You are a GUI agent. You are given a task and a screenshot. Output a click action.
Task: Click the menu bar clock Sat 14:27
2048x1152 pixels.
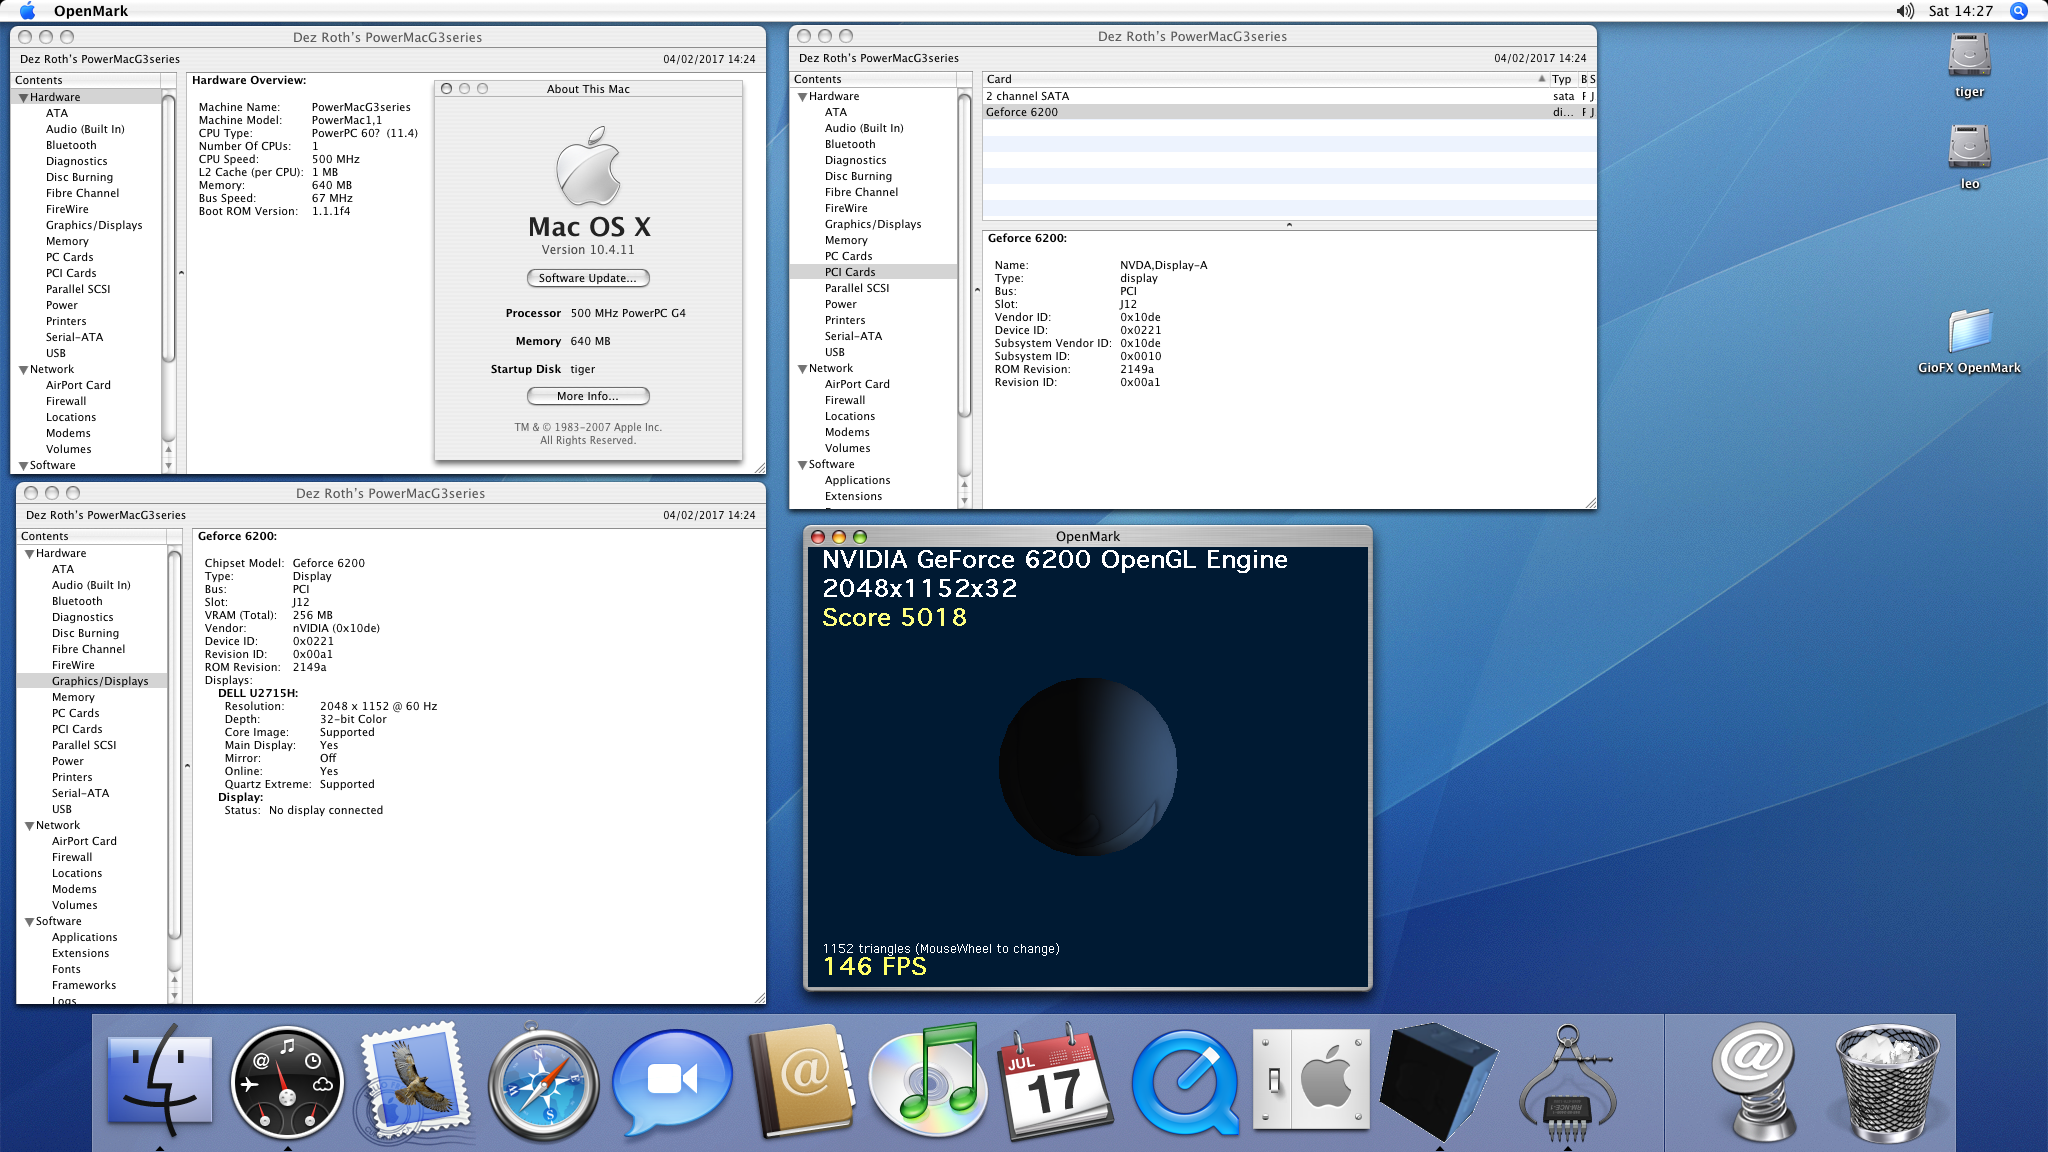click(1960, 11)
